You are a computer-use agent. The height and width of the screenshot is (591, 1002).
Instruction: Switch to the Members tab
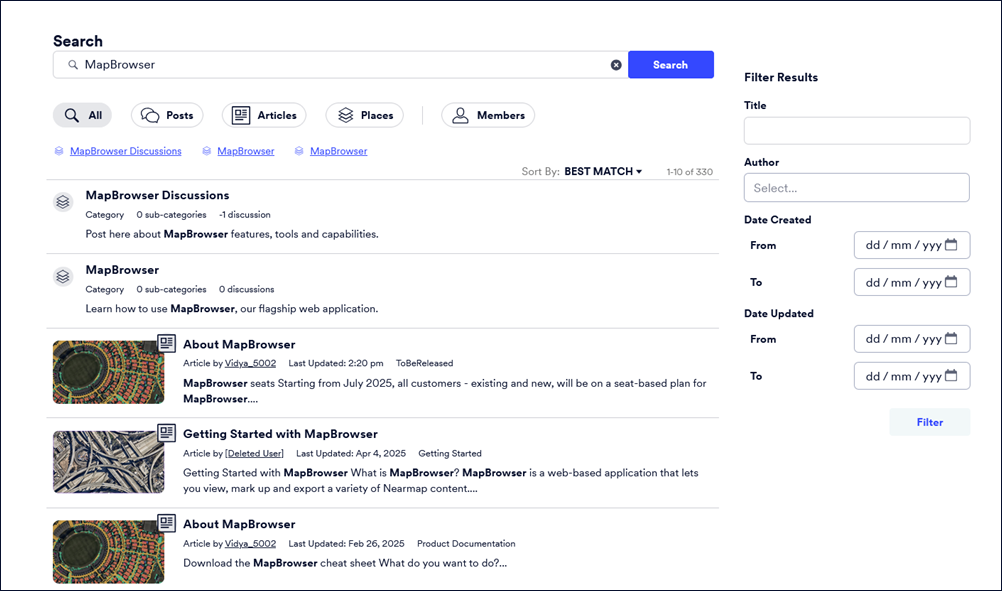[488, 115]
